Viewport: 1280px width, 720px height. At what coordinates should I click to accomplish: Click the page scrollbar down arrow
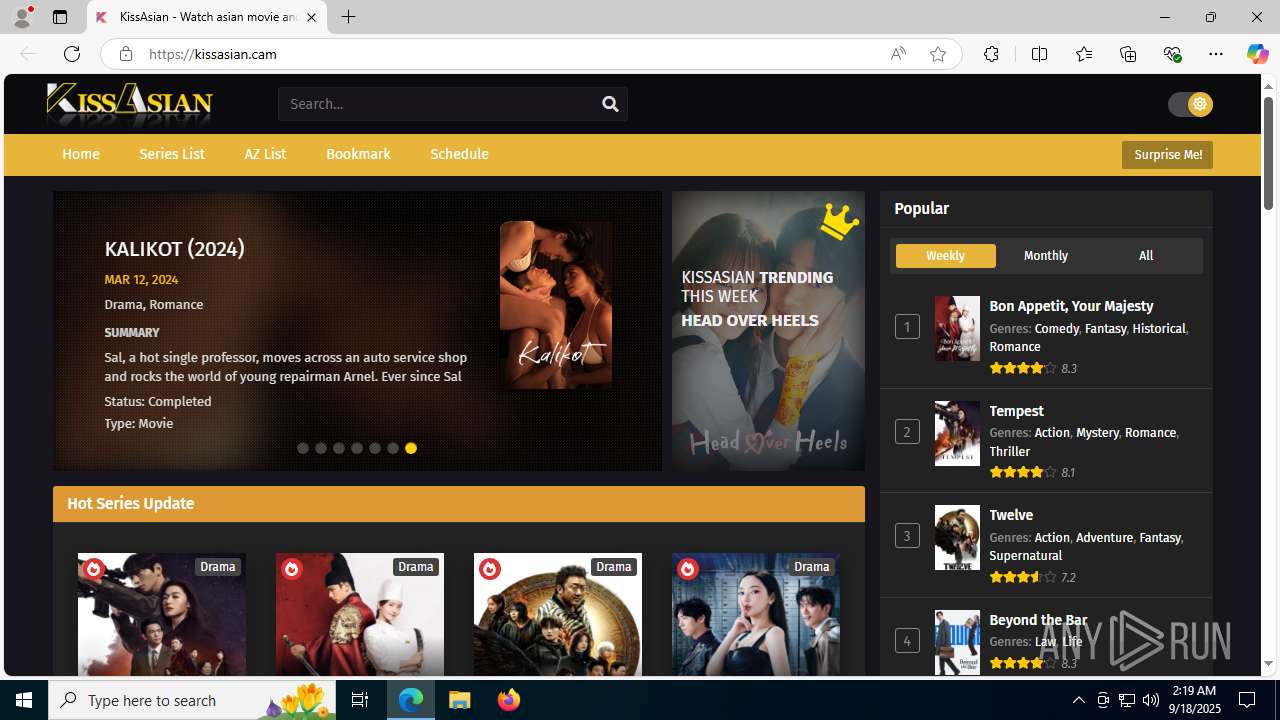(1268, 663)
